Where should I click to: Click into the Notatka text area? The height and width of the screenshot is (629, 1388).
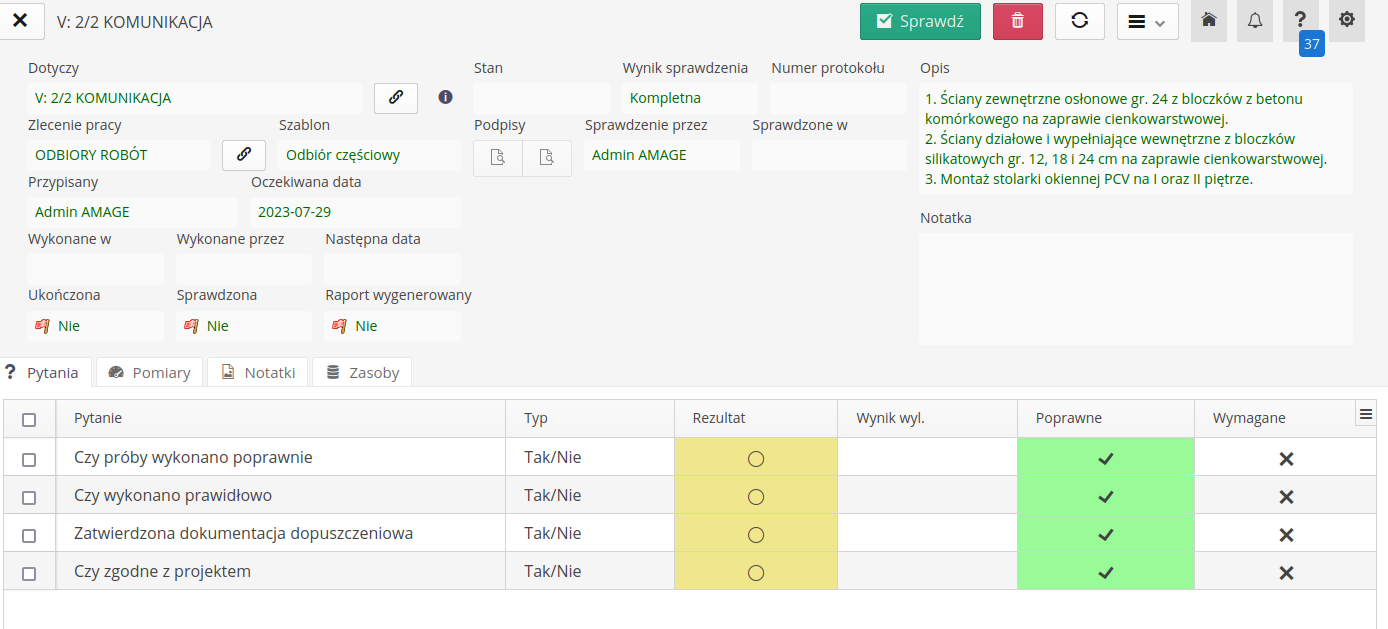click(1135, 288)
